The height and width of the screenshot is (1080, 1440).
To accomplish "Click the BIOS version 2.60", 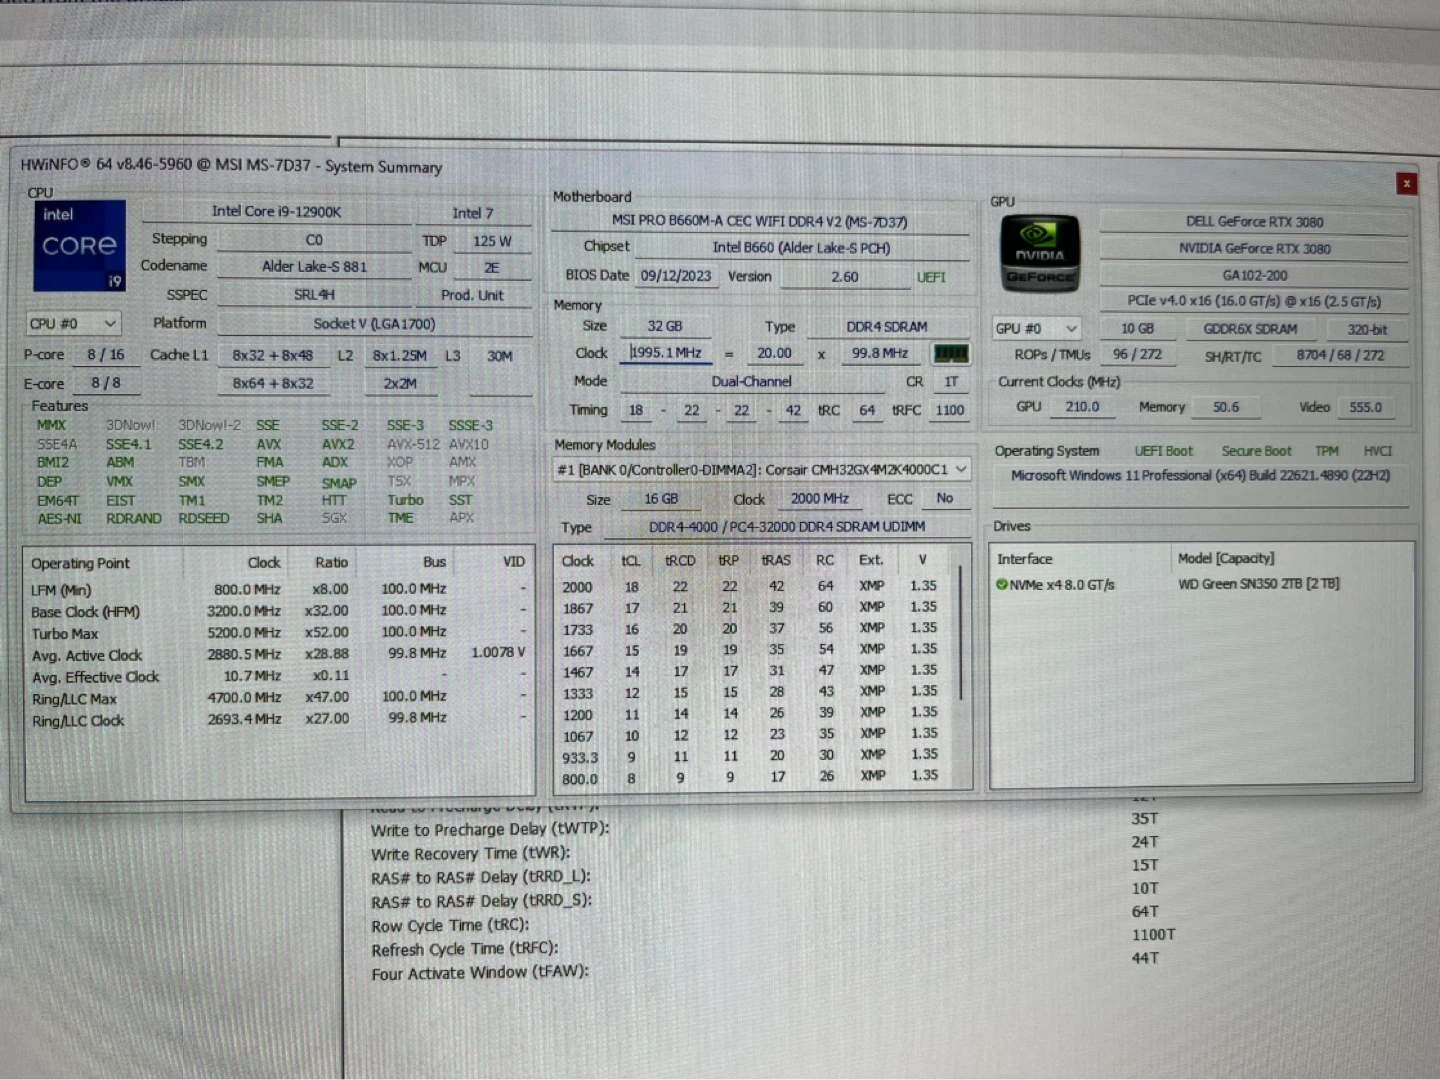I will (844, 277).
